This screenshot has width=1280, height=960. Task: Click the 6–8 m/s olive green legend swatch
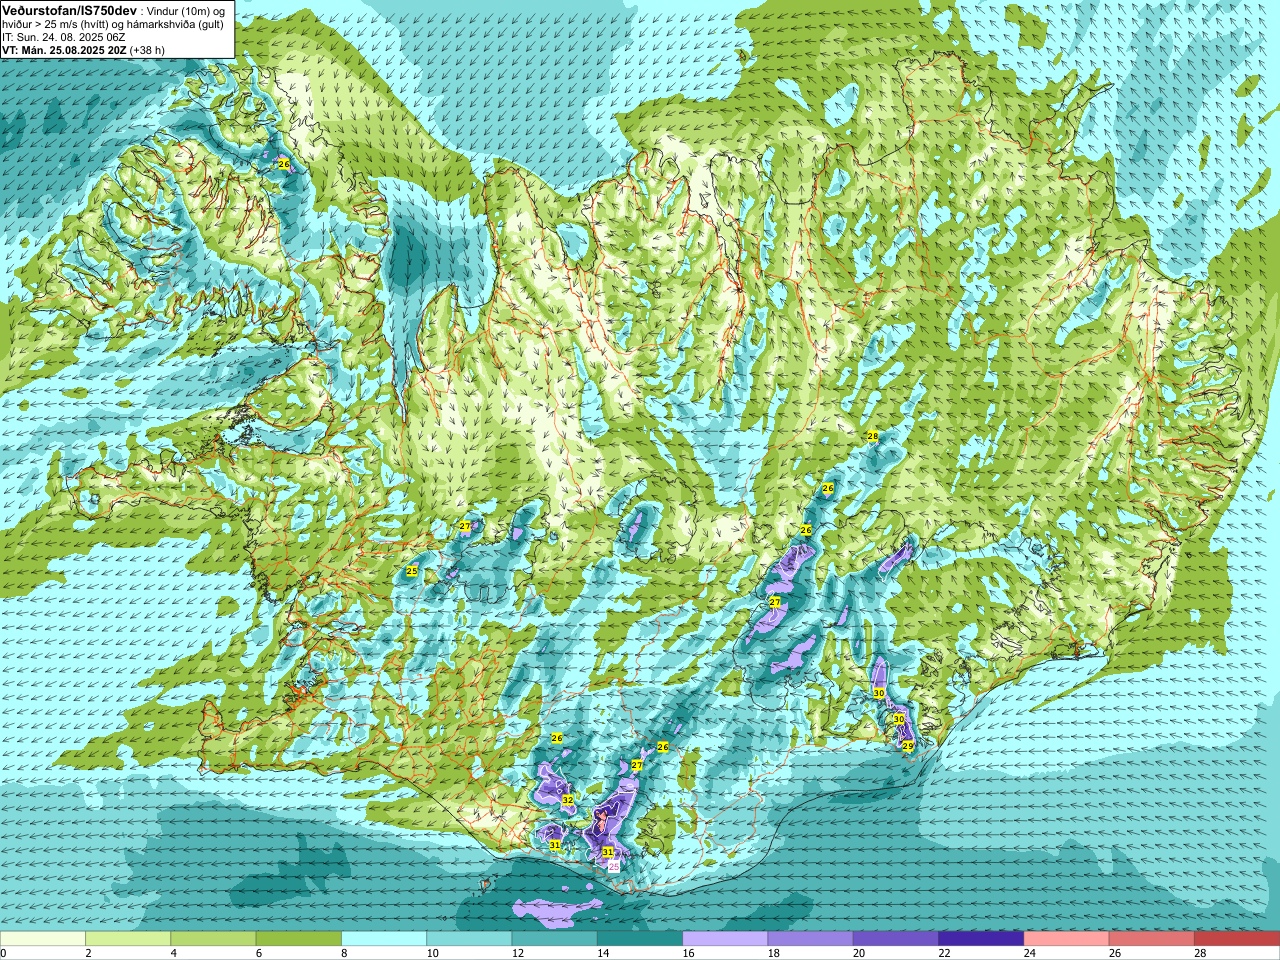[299, 939]
